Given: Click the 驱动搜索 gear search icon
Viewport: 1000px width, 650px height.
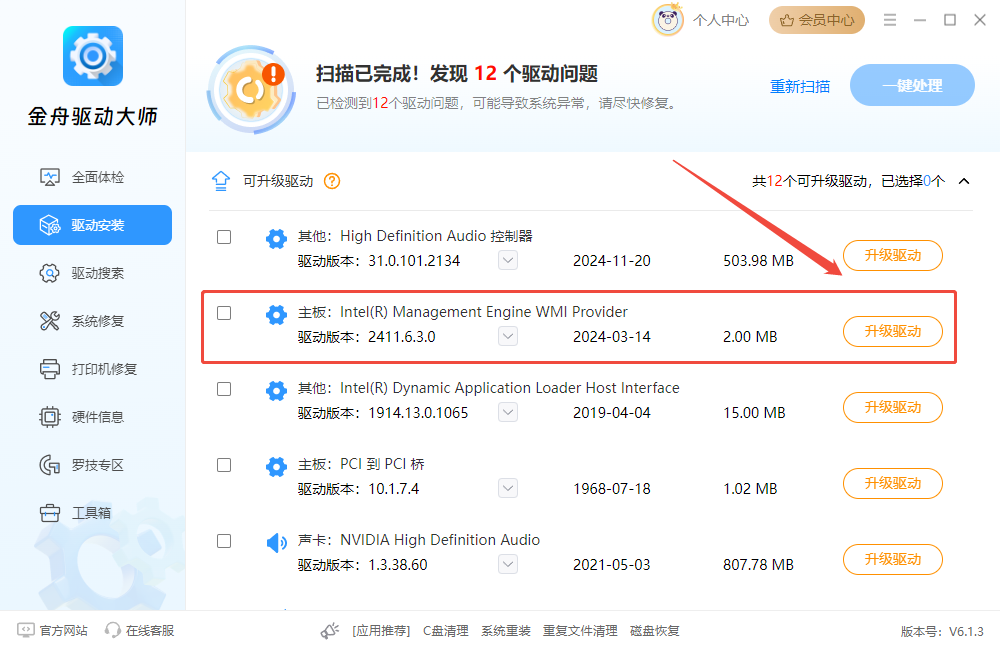Looking at the screenshot, I should [50, 273].
